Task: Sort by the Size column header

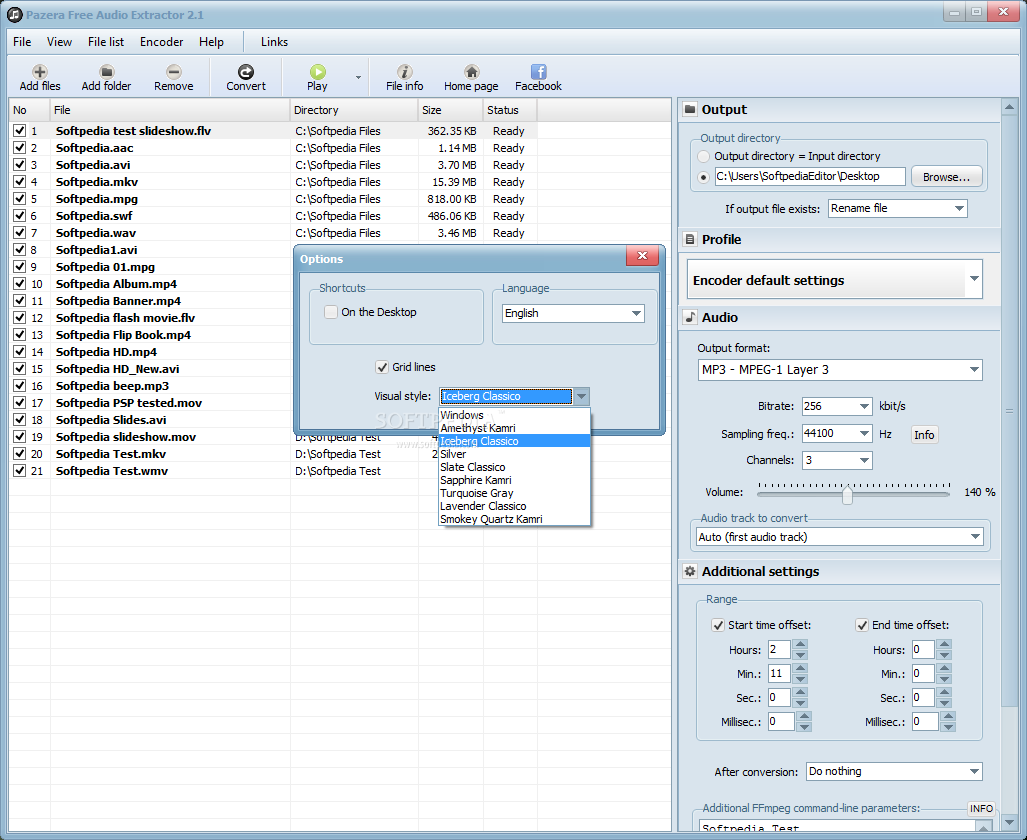Action: point(451,110)
